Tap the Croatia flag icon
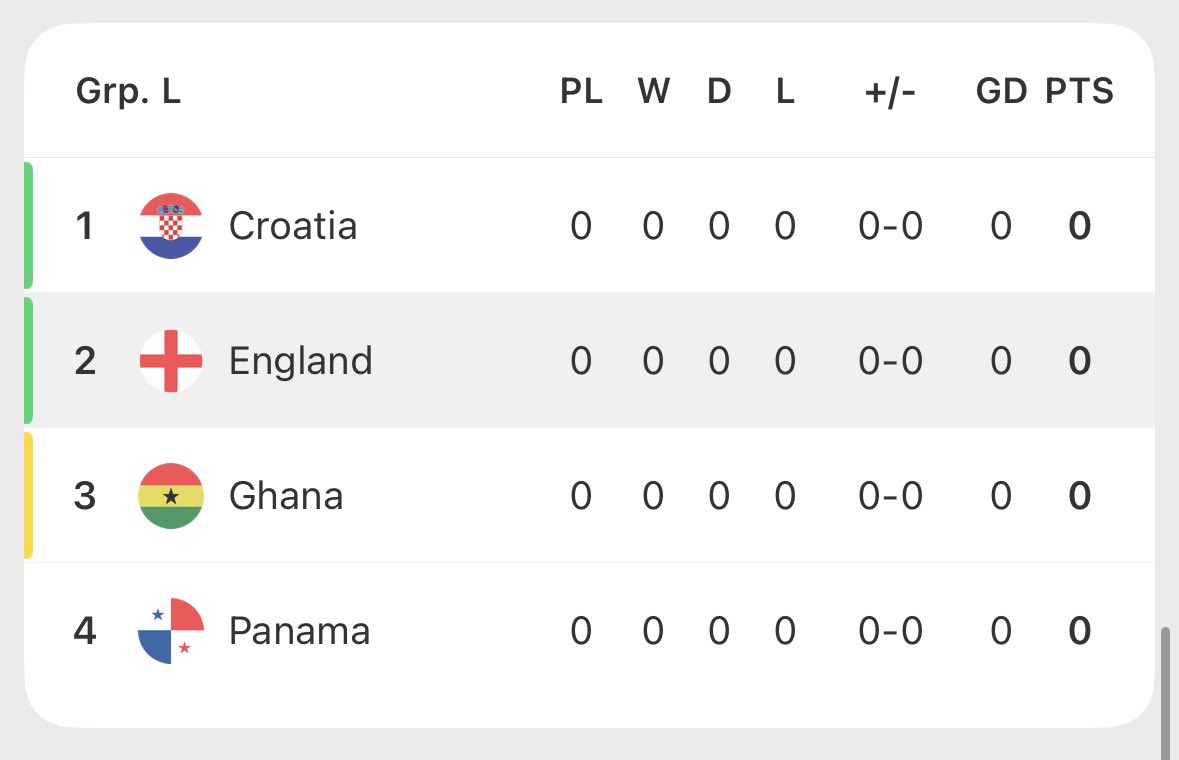Image resolution: width=1179 pixels, height=760 pixels. tap(171, 226)
